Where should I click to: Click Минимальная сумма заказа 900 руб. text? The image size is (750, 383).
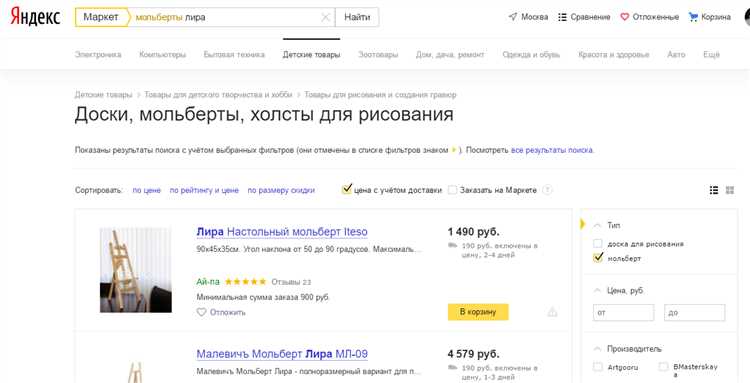pyautogui.click(x=263, y=297)
